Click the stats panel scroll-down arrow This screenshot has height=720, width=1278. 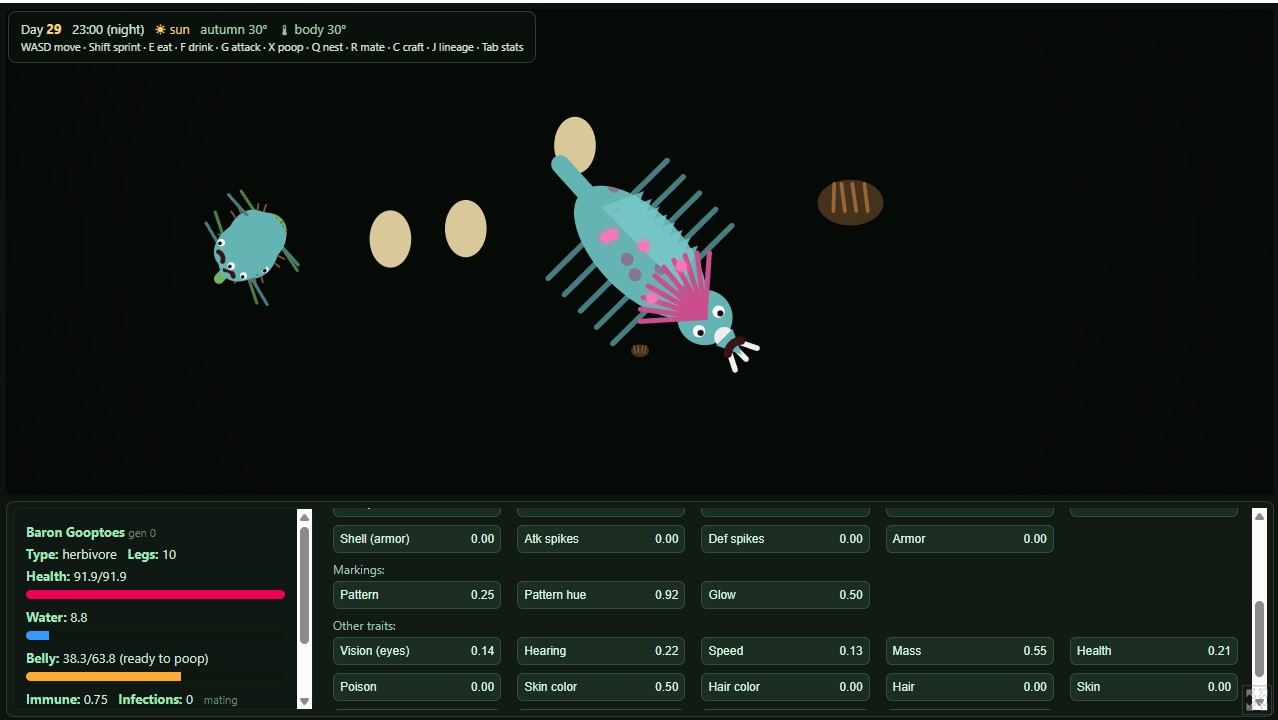304,702
